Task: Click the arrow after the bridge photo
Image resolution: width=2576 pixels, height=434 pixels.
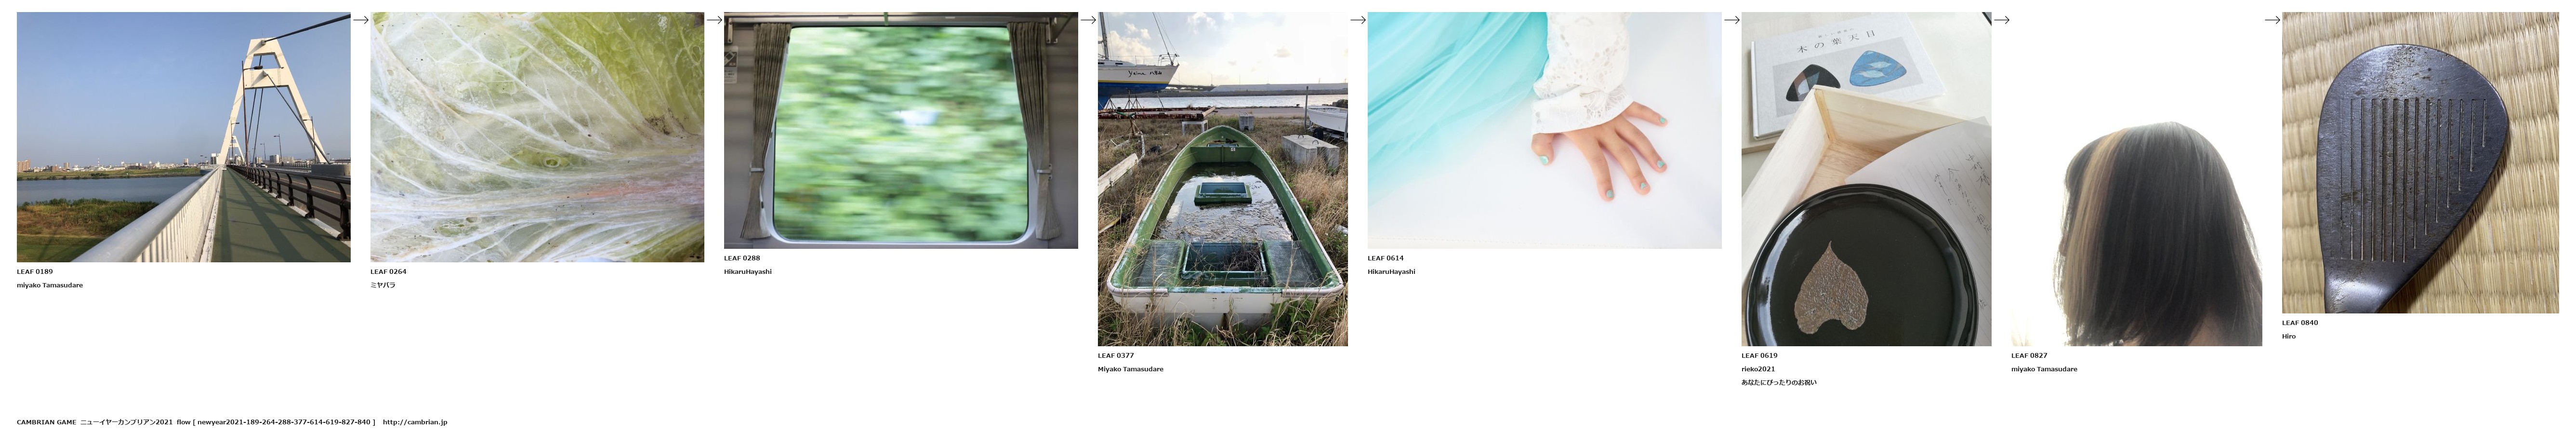Action: click(x=361, y=20)
